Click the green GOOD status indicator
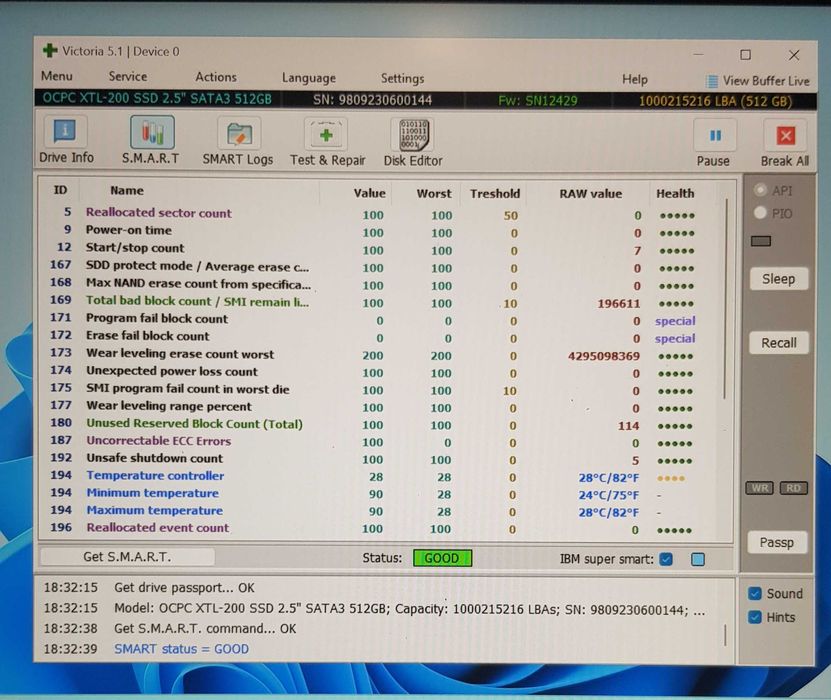 442,558
